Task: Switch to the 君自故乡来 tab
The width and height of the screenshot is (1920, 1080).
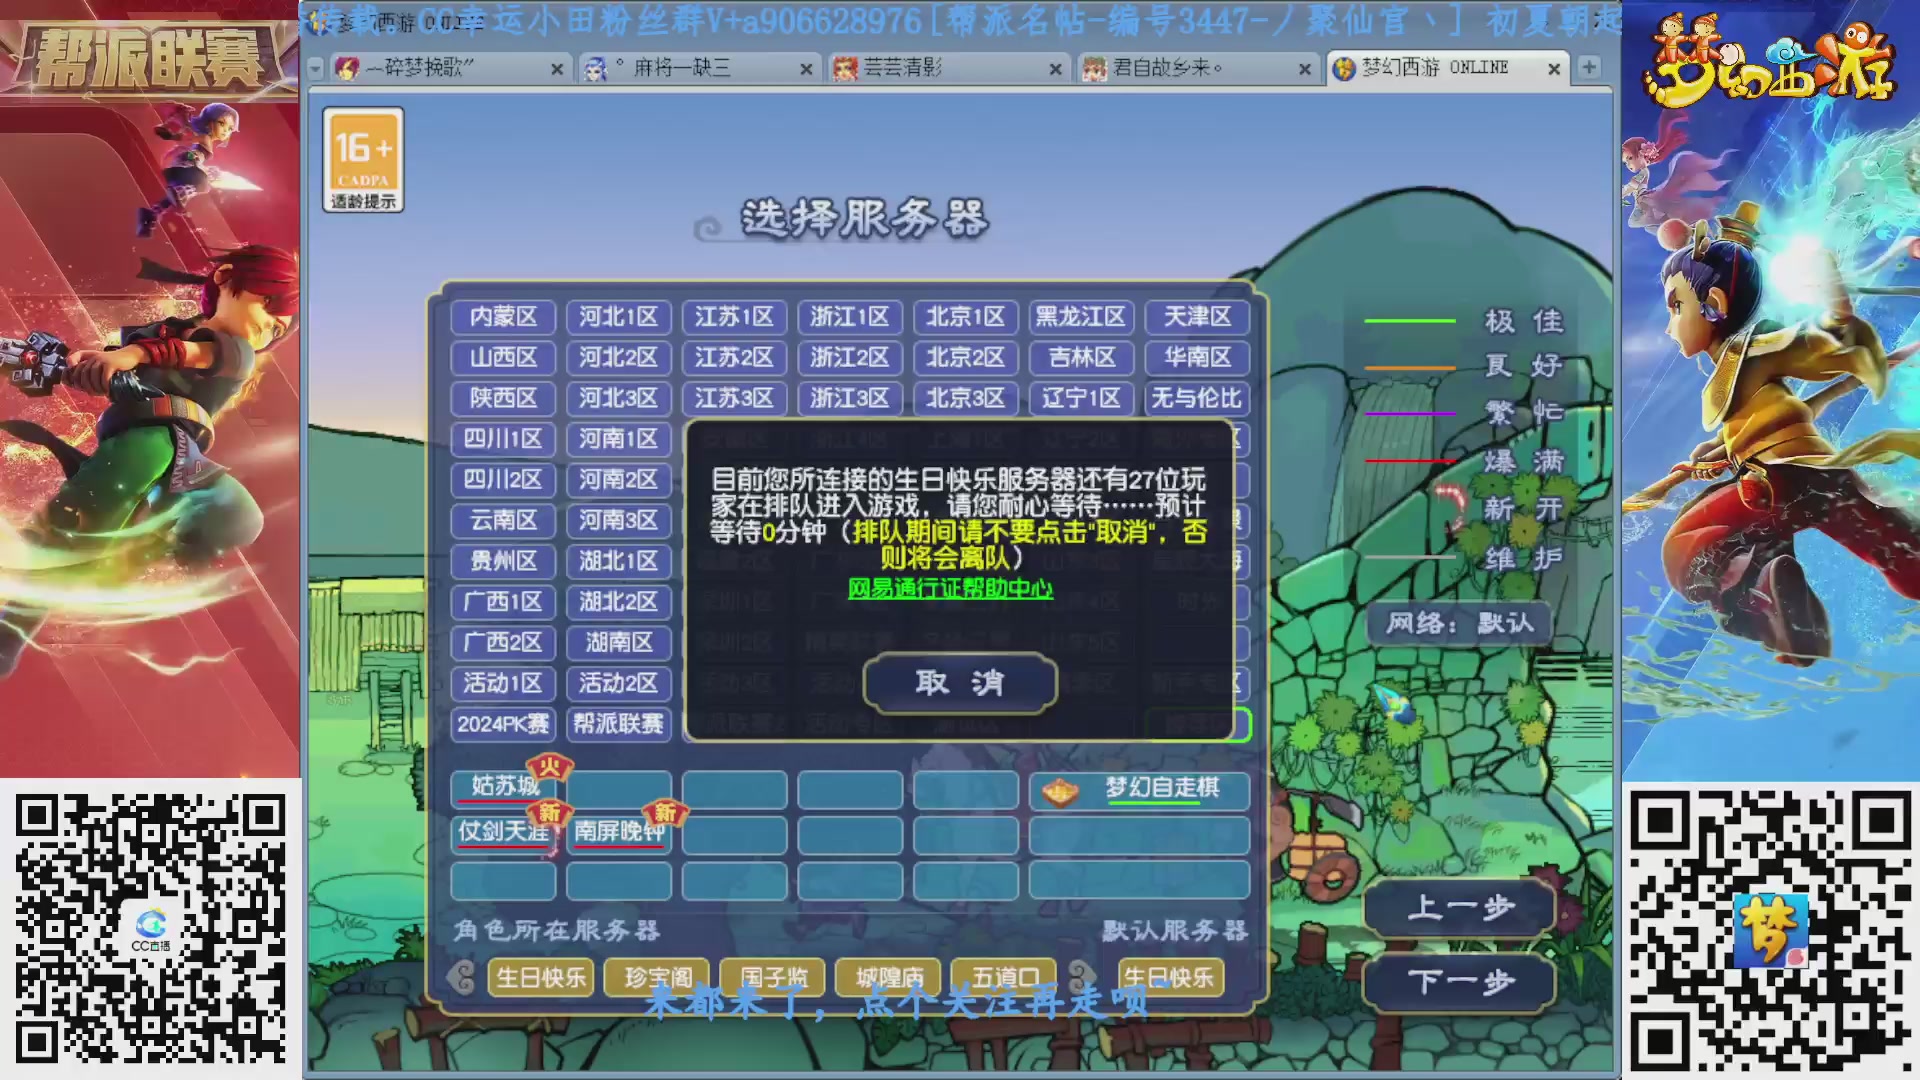Action: [x=1197, y=68]
